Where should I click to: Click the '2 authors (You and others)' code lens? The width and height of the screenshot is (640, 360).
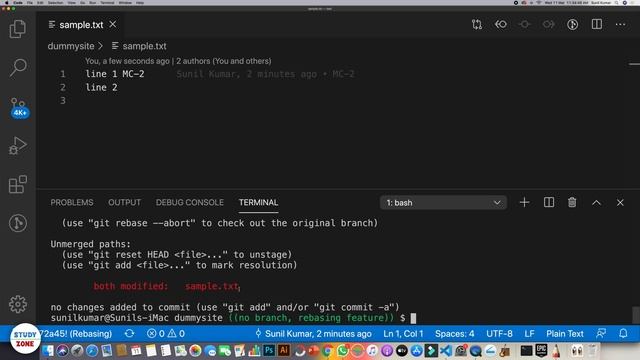224,61
